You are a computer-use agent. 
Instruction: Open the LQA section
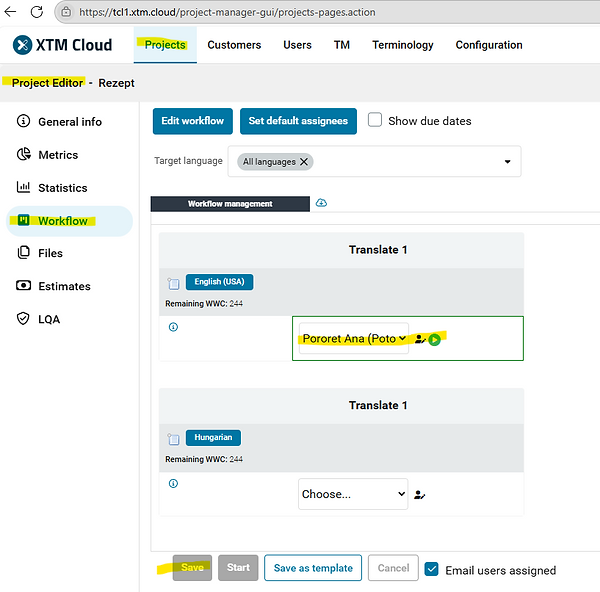point(49,319)
